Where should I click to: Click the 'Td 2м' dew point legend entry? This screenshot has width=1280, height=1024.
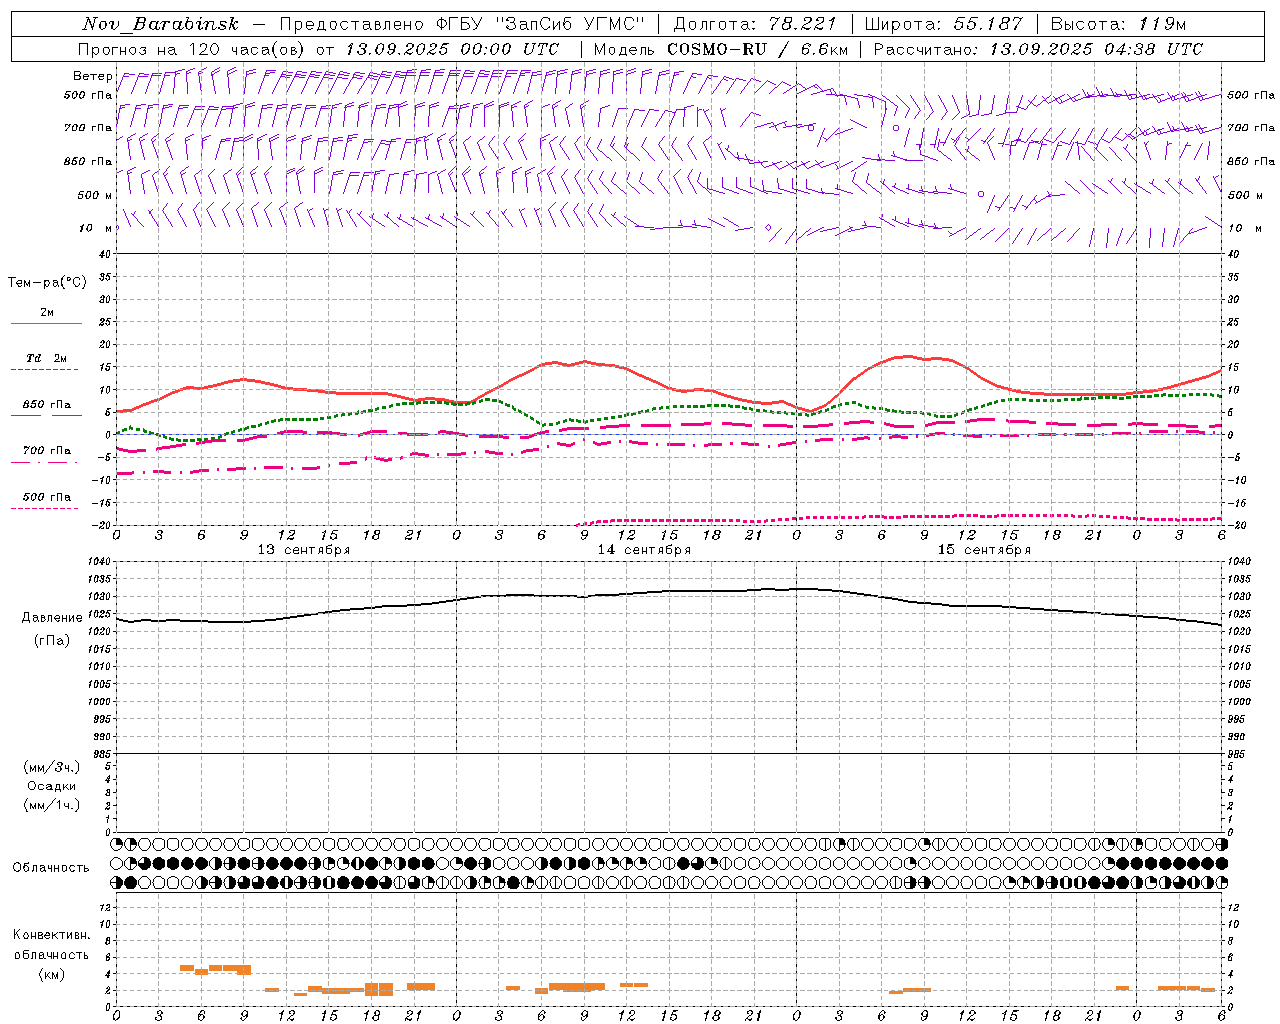pos(46,358)
